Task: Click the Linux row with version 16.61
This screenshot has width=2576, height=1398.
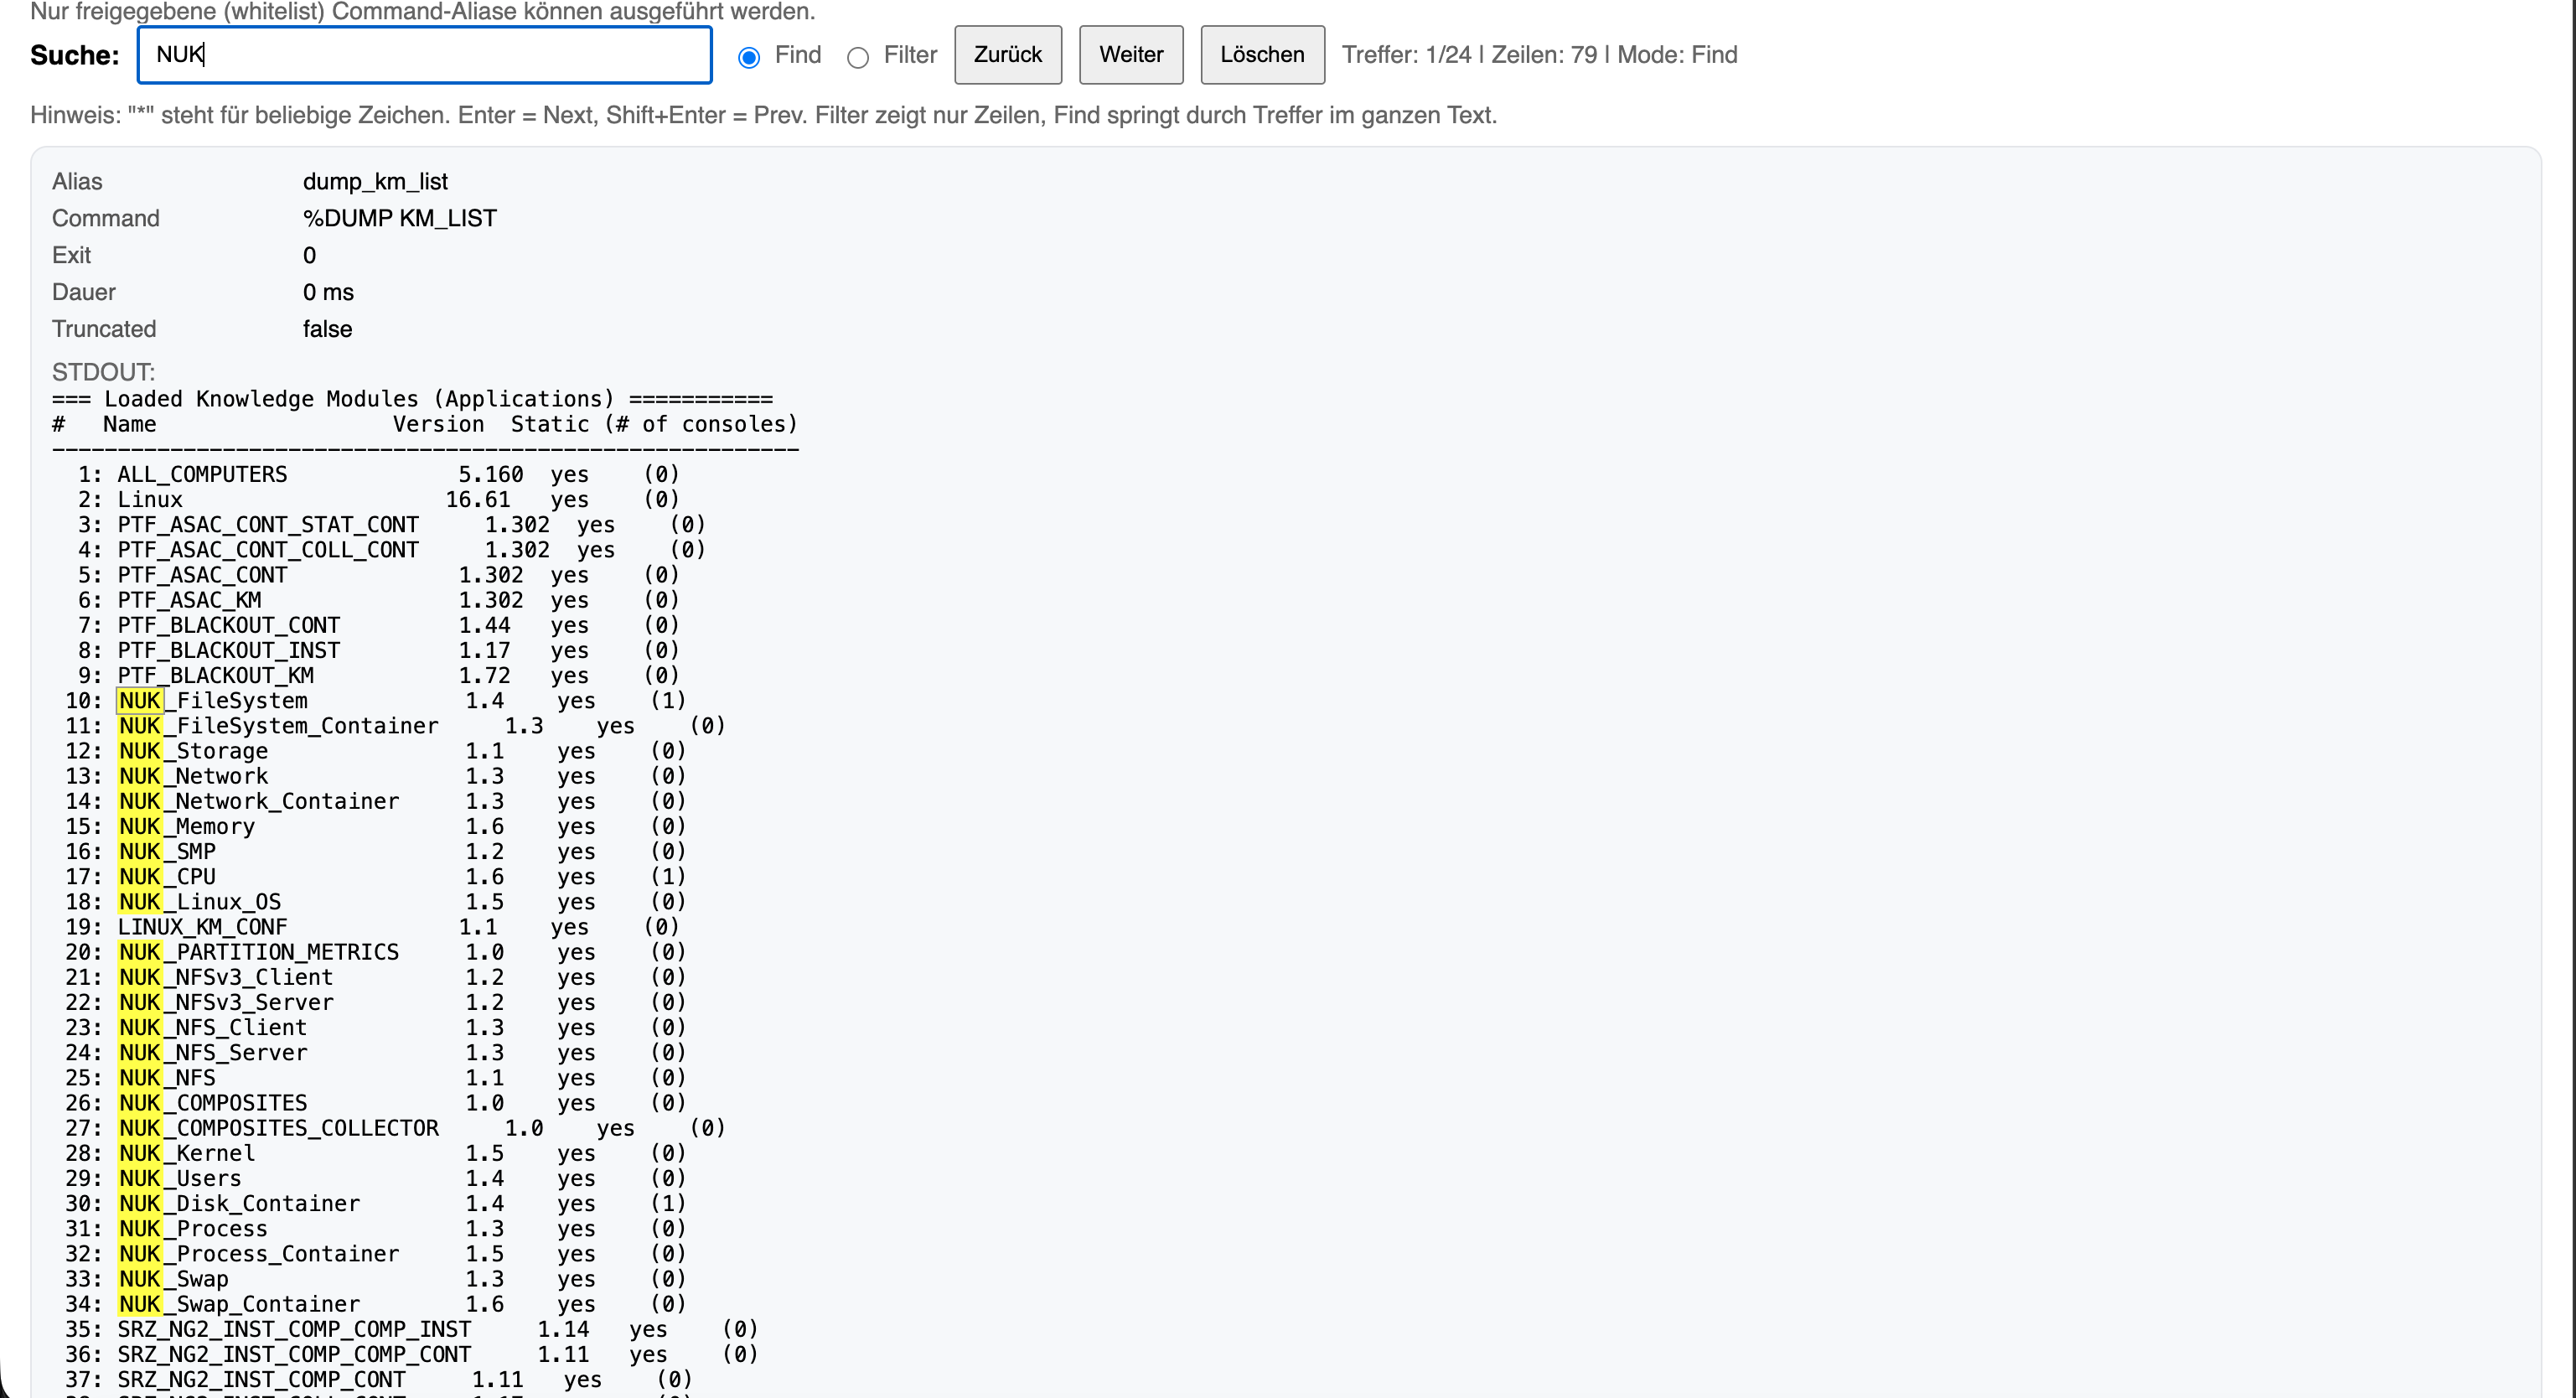Action: (x=366, y=499)
